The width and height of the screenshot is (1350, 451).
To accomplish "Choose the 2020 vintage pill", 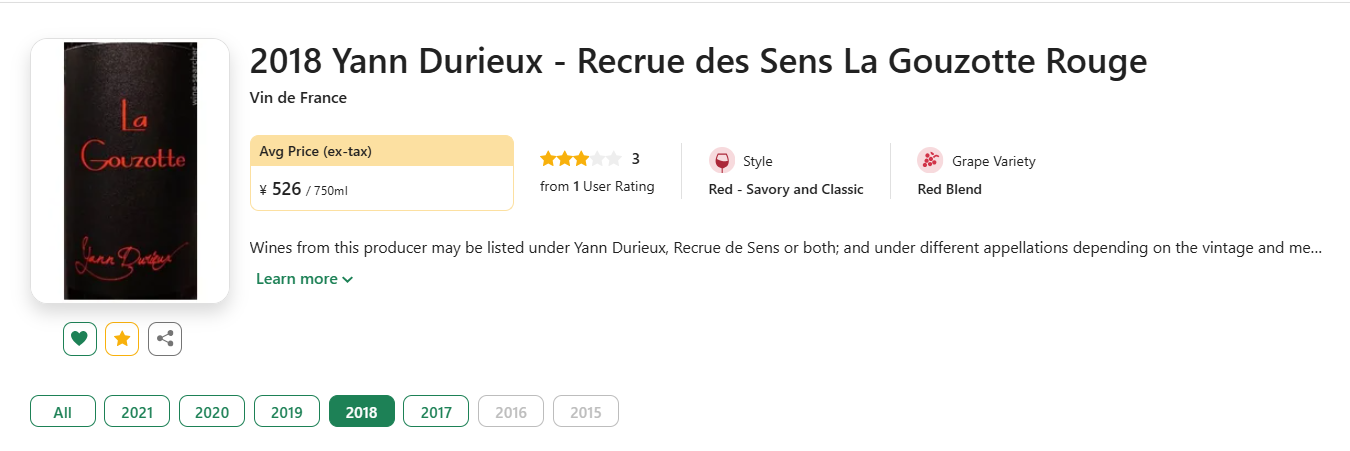I will click(212, 412).
